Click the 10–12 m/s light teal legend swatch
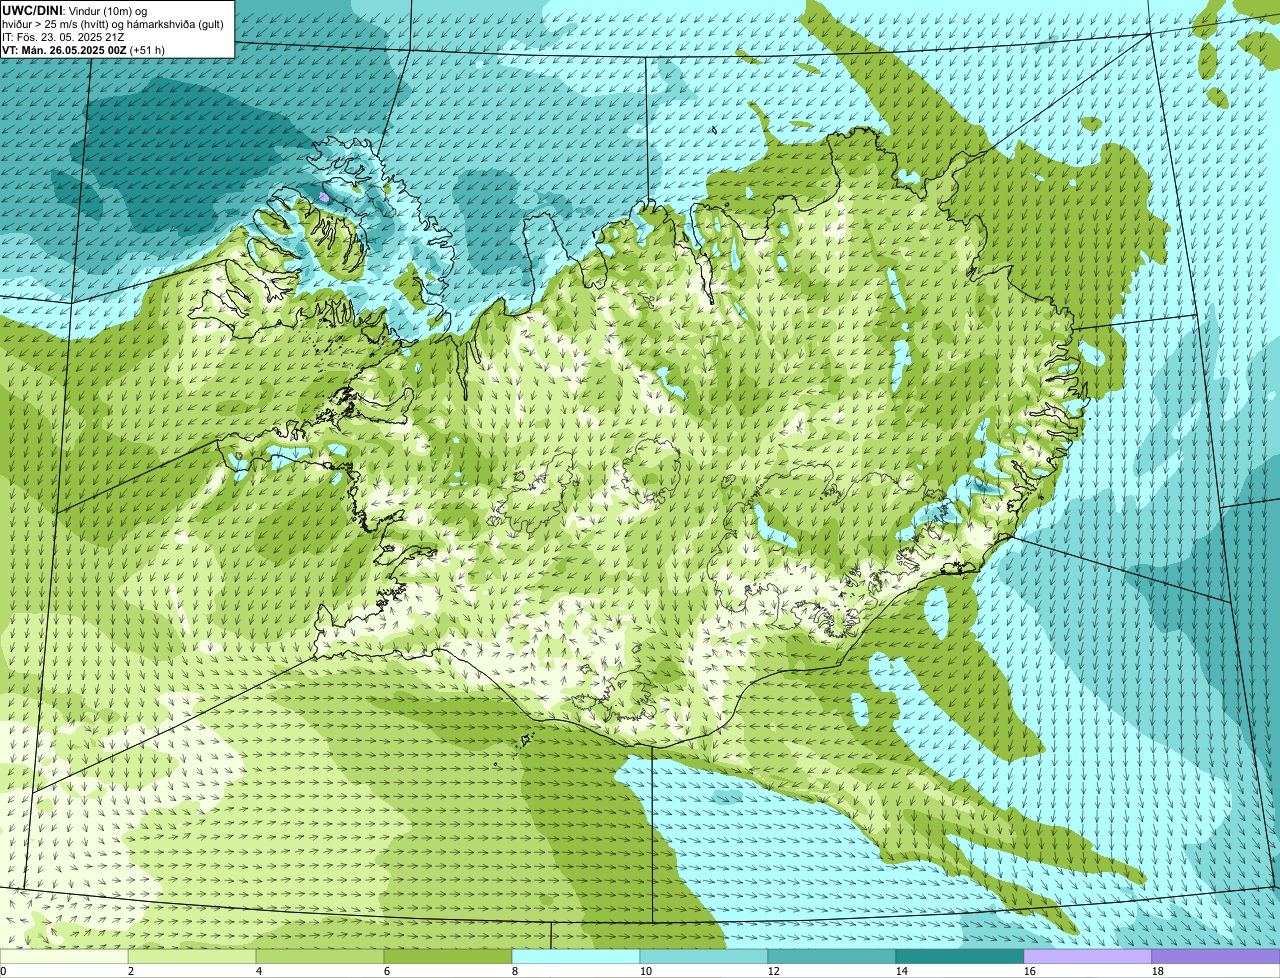The image size is (1280, 978). (704, 957)
